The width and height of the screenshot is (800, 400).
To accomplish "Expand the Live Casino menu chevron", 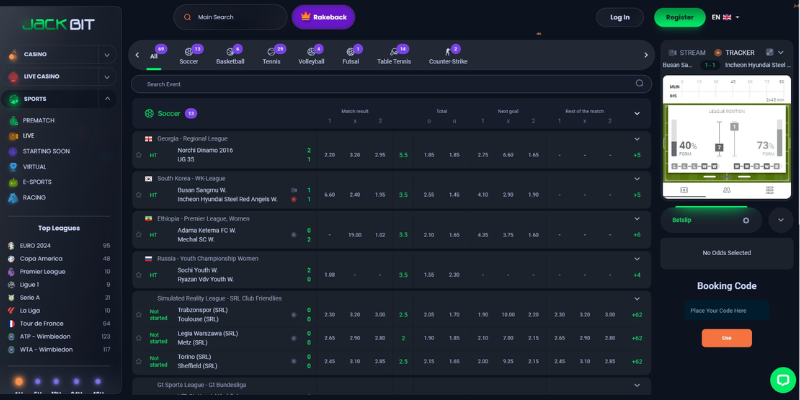I will (107, 77).
